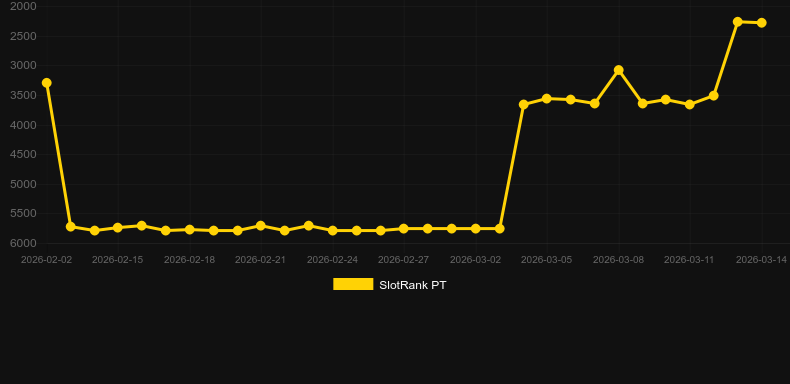This screenshot has height=384, width=790.
Task: Click the 2026-02-18 x-axis label
Action: tap(189, 260)
